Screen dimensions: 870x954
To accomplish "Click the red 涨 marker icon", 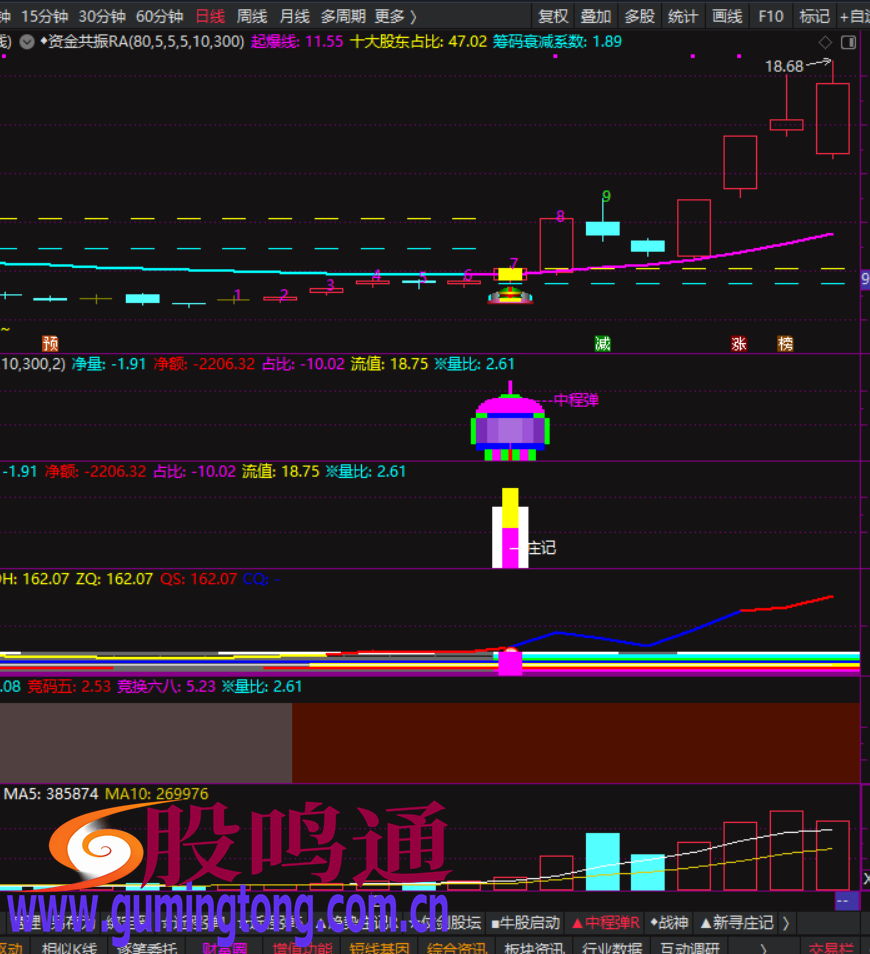I will point(739,343).
